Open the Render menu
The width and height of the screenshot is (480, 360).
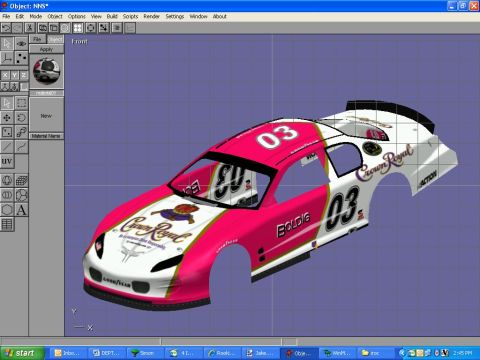pos(152,16)
